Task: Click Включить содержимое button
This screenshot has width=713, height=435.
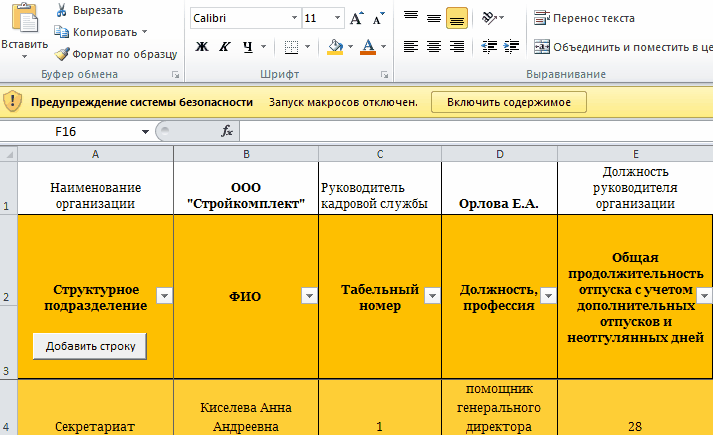Action: pos(508,102)
